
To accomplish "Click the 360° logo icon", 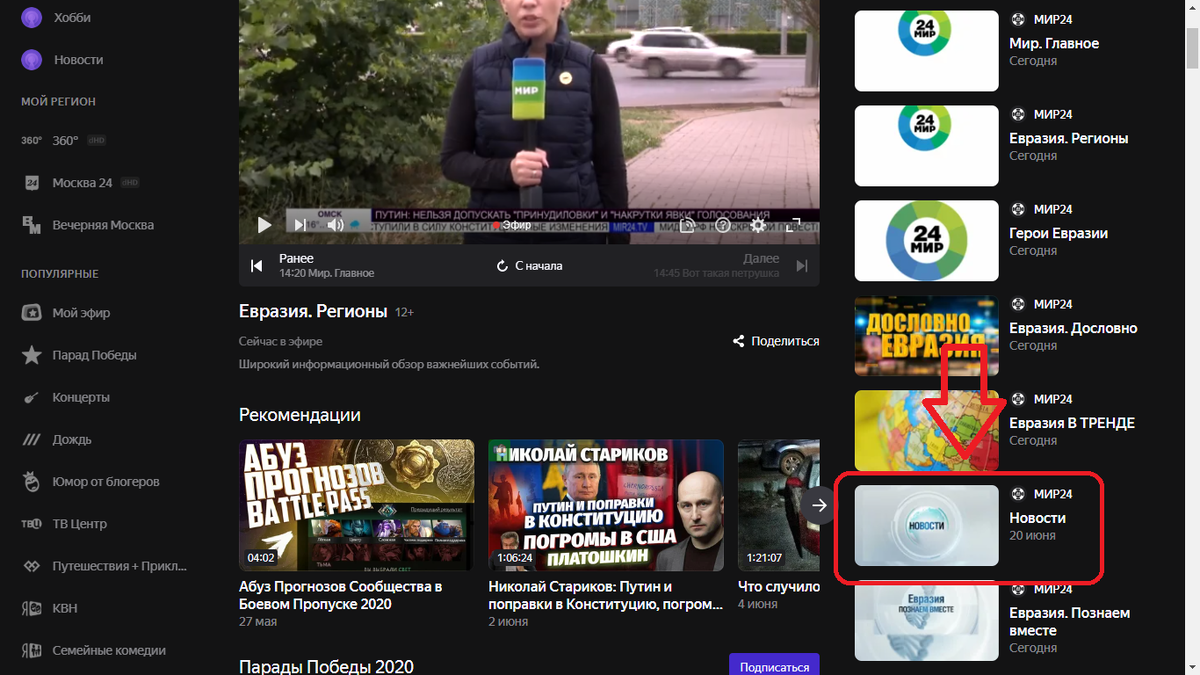I will (x=32, y=141).
